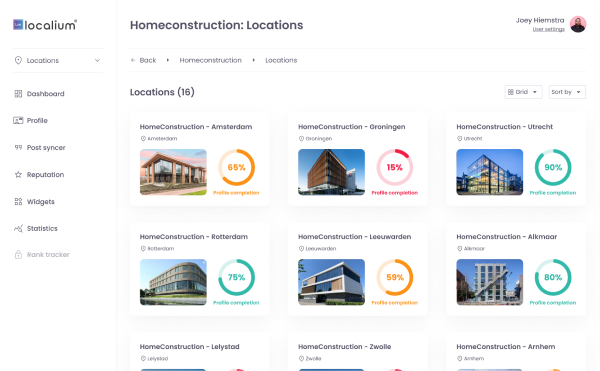Open the User settings link
The width and height of the screenshot is (600, 371).
tap(548, 29)
